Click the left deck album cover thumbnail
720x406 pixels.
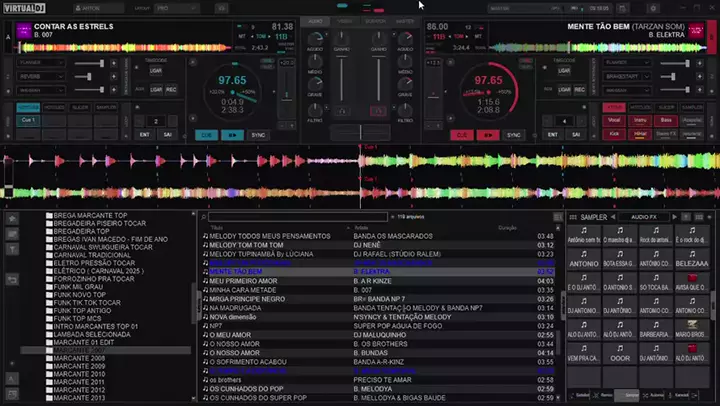tap(23, 33)
